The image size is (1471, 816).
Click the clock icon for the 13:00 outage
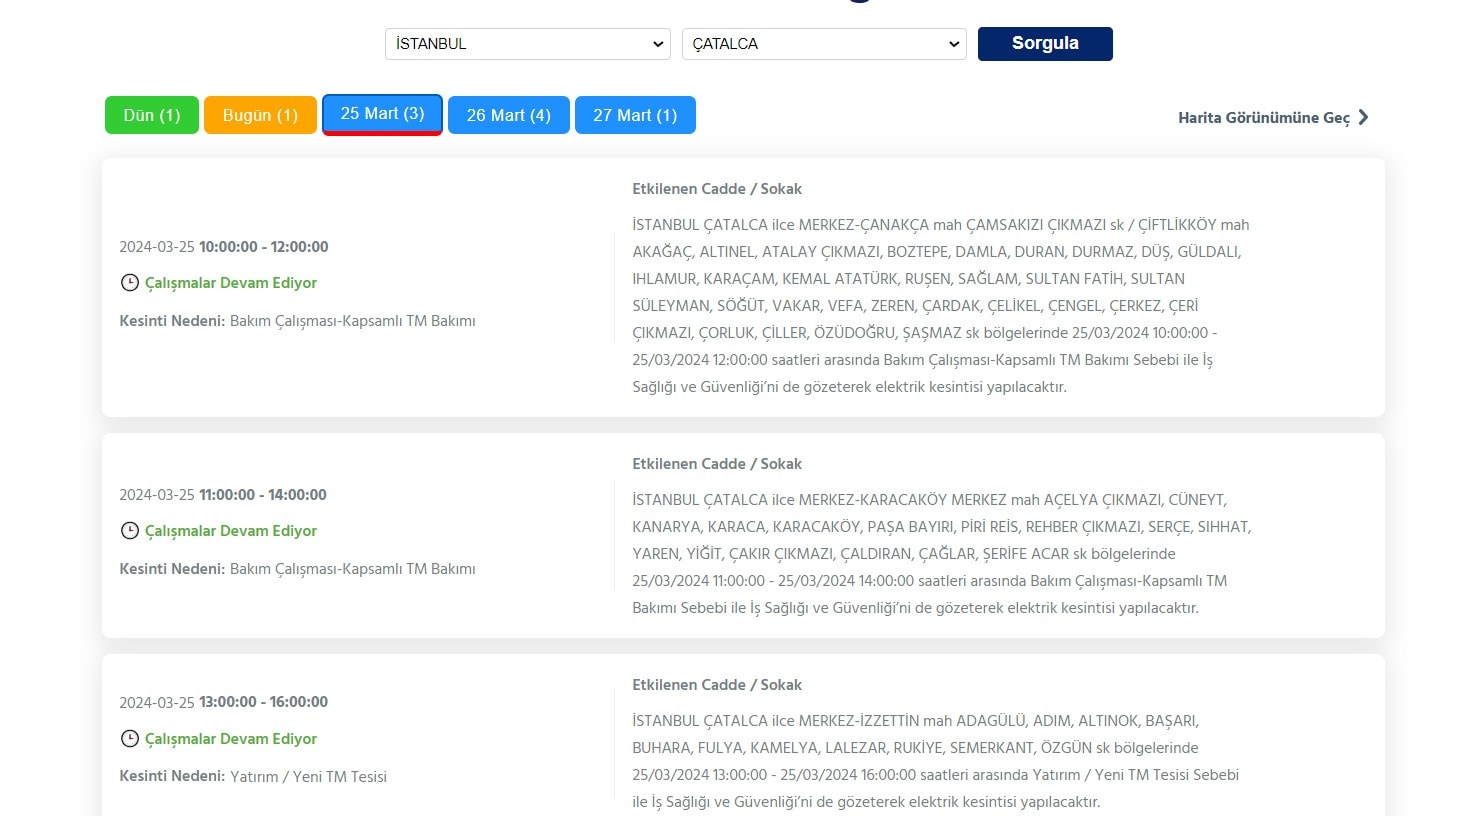point(129,739)
